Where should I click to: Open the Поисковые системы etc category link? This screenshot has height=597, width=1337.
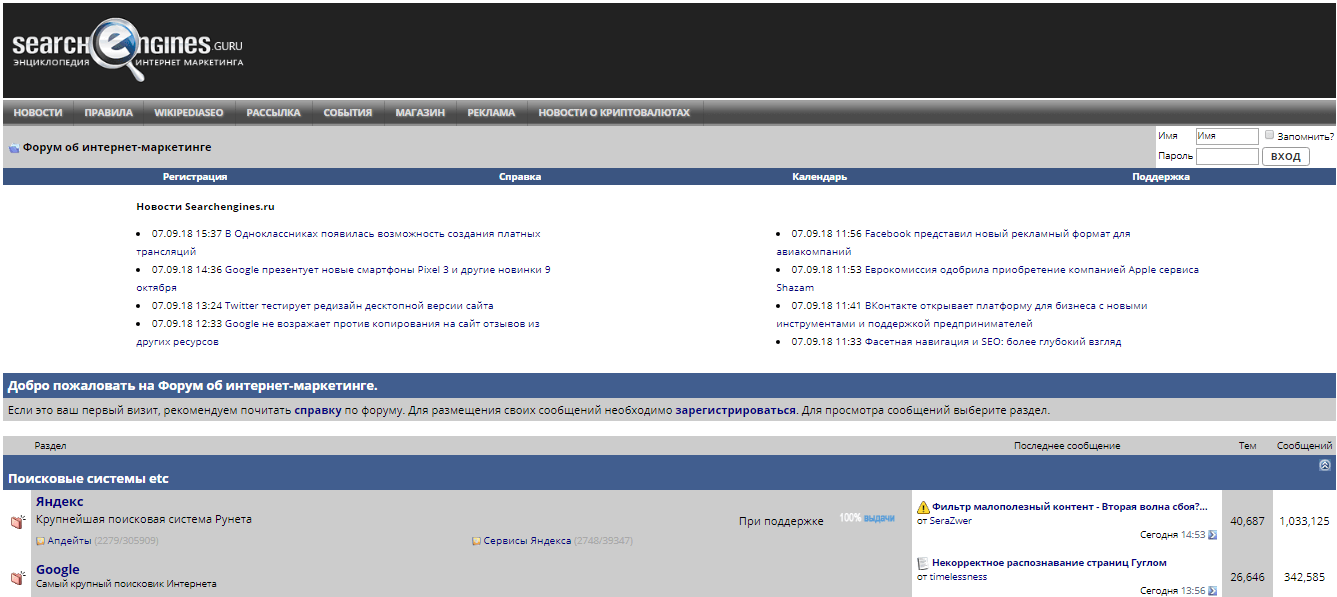point(88,479)
